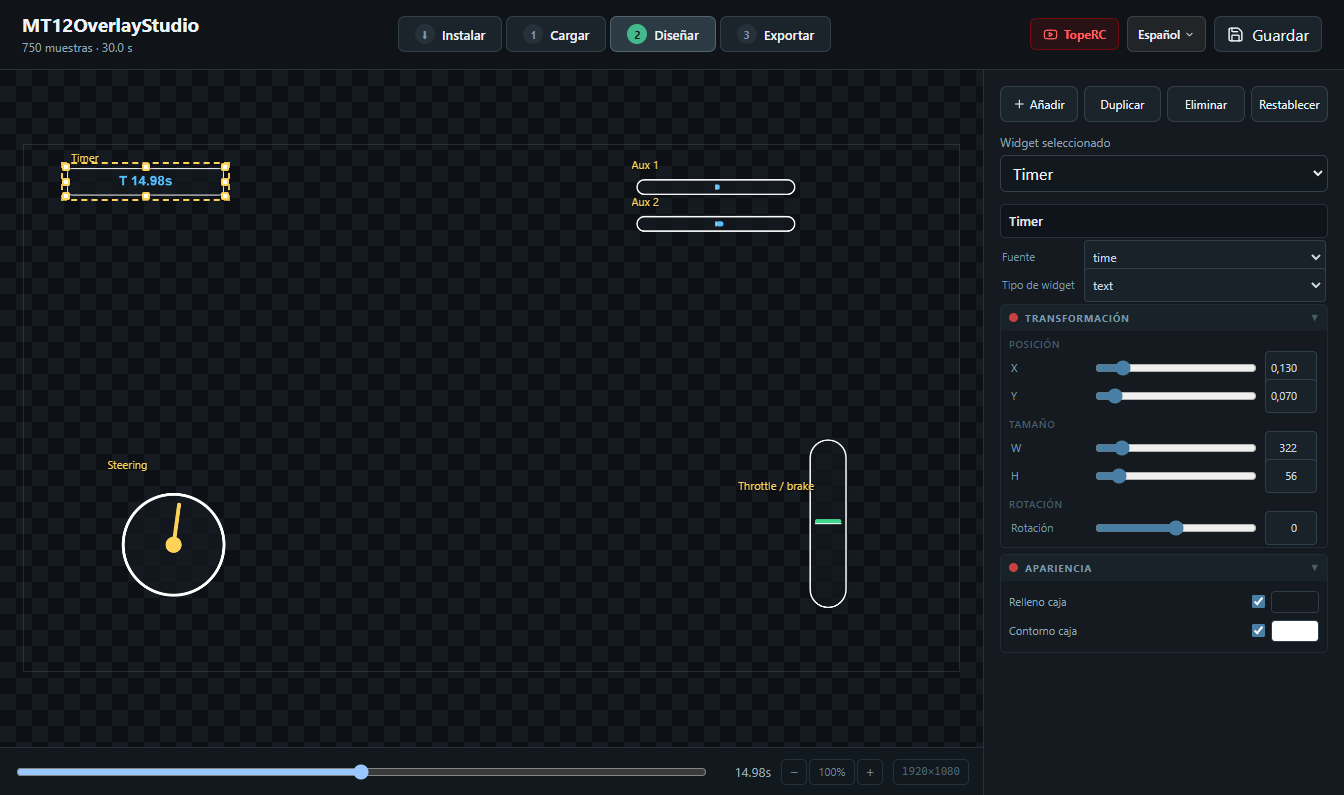
Task: Toggle the Contorno caja checkbox
Action: (1259, 631)
